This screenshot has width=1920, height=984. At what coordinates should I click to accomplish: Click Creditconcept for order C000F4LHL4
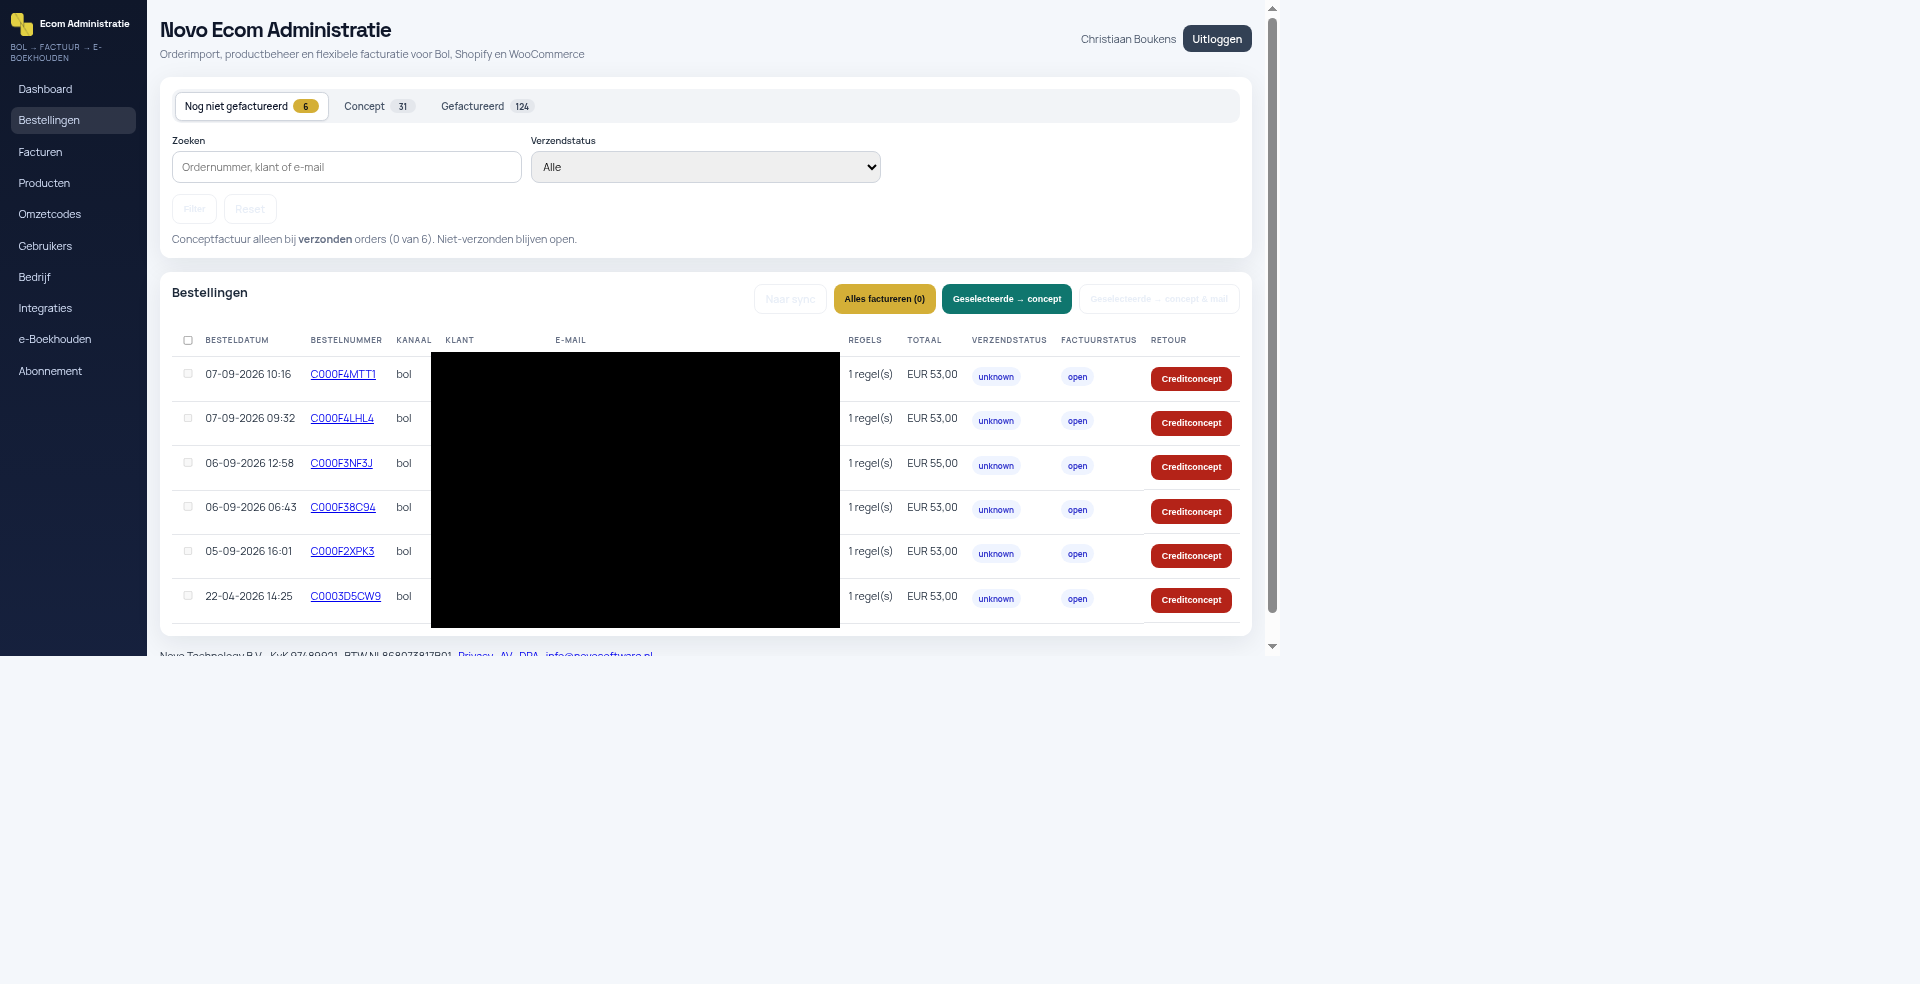1191,423
